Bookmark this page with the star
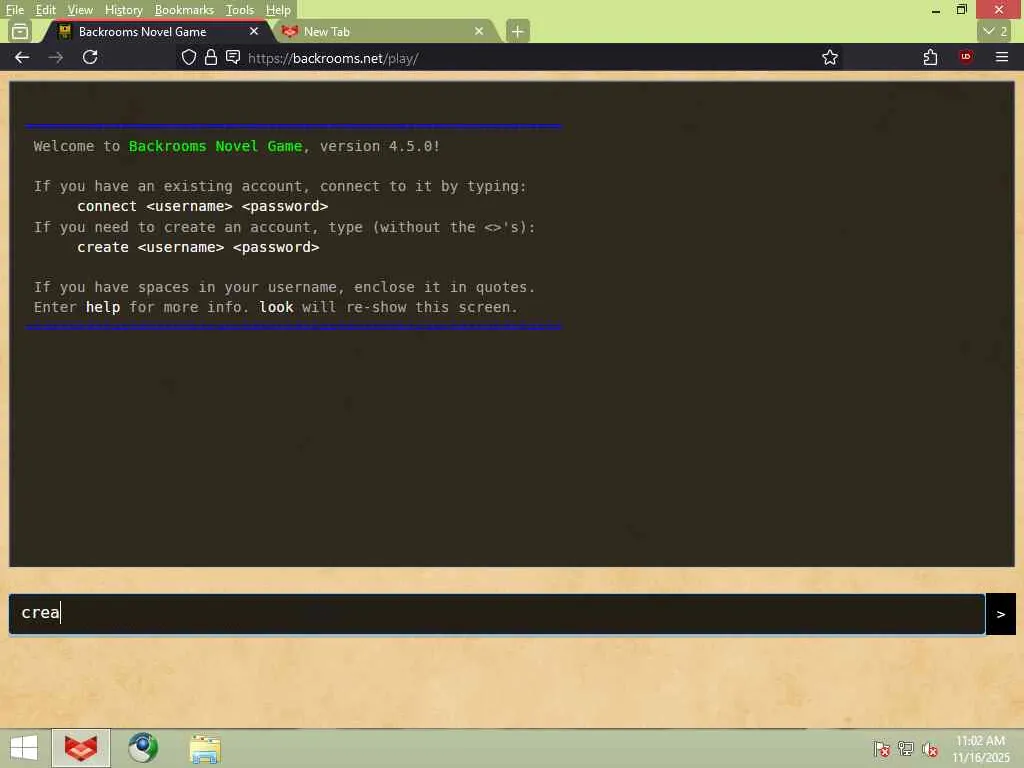Image resolution: width=1024 pixels, height=768 pixels. click(x=830, y=57)
